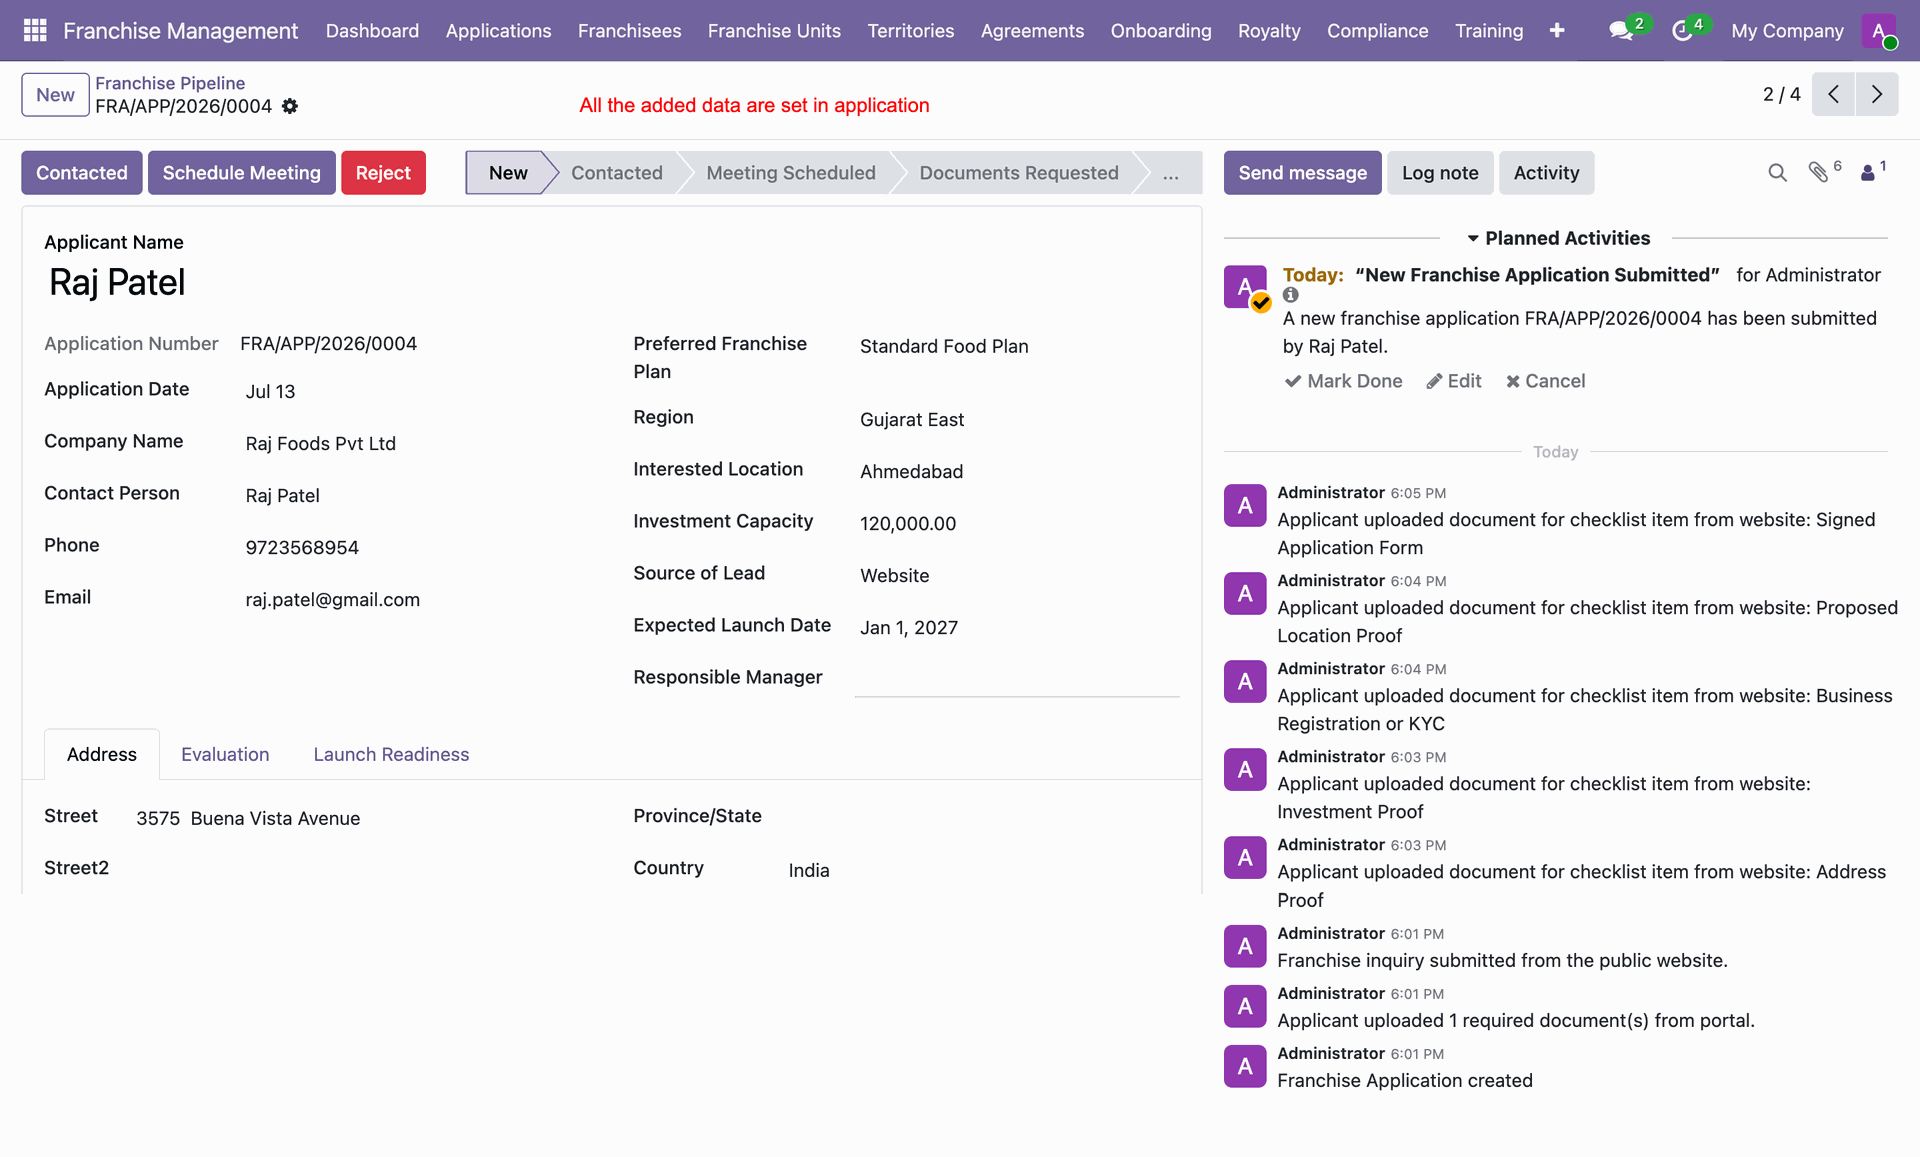The width and height of the screenshot is (1920, 1157).
Task: Open the activities clock icon in navbar
Action: coord(1682,31)
